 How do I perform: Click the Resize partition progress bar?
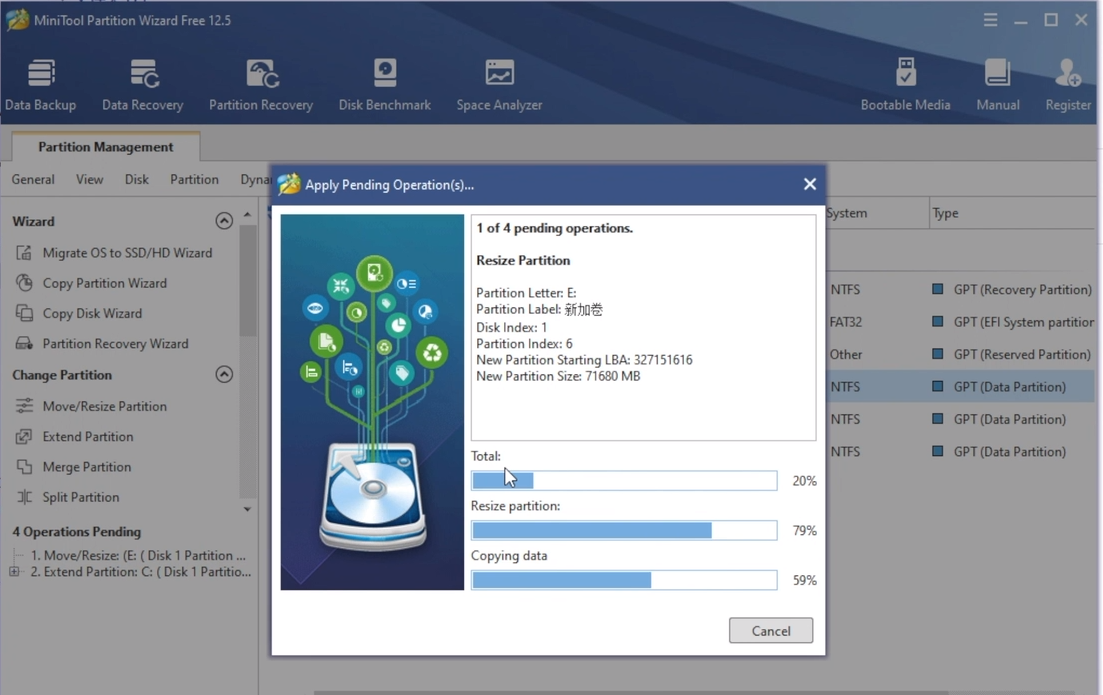point(624,530)
